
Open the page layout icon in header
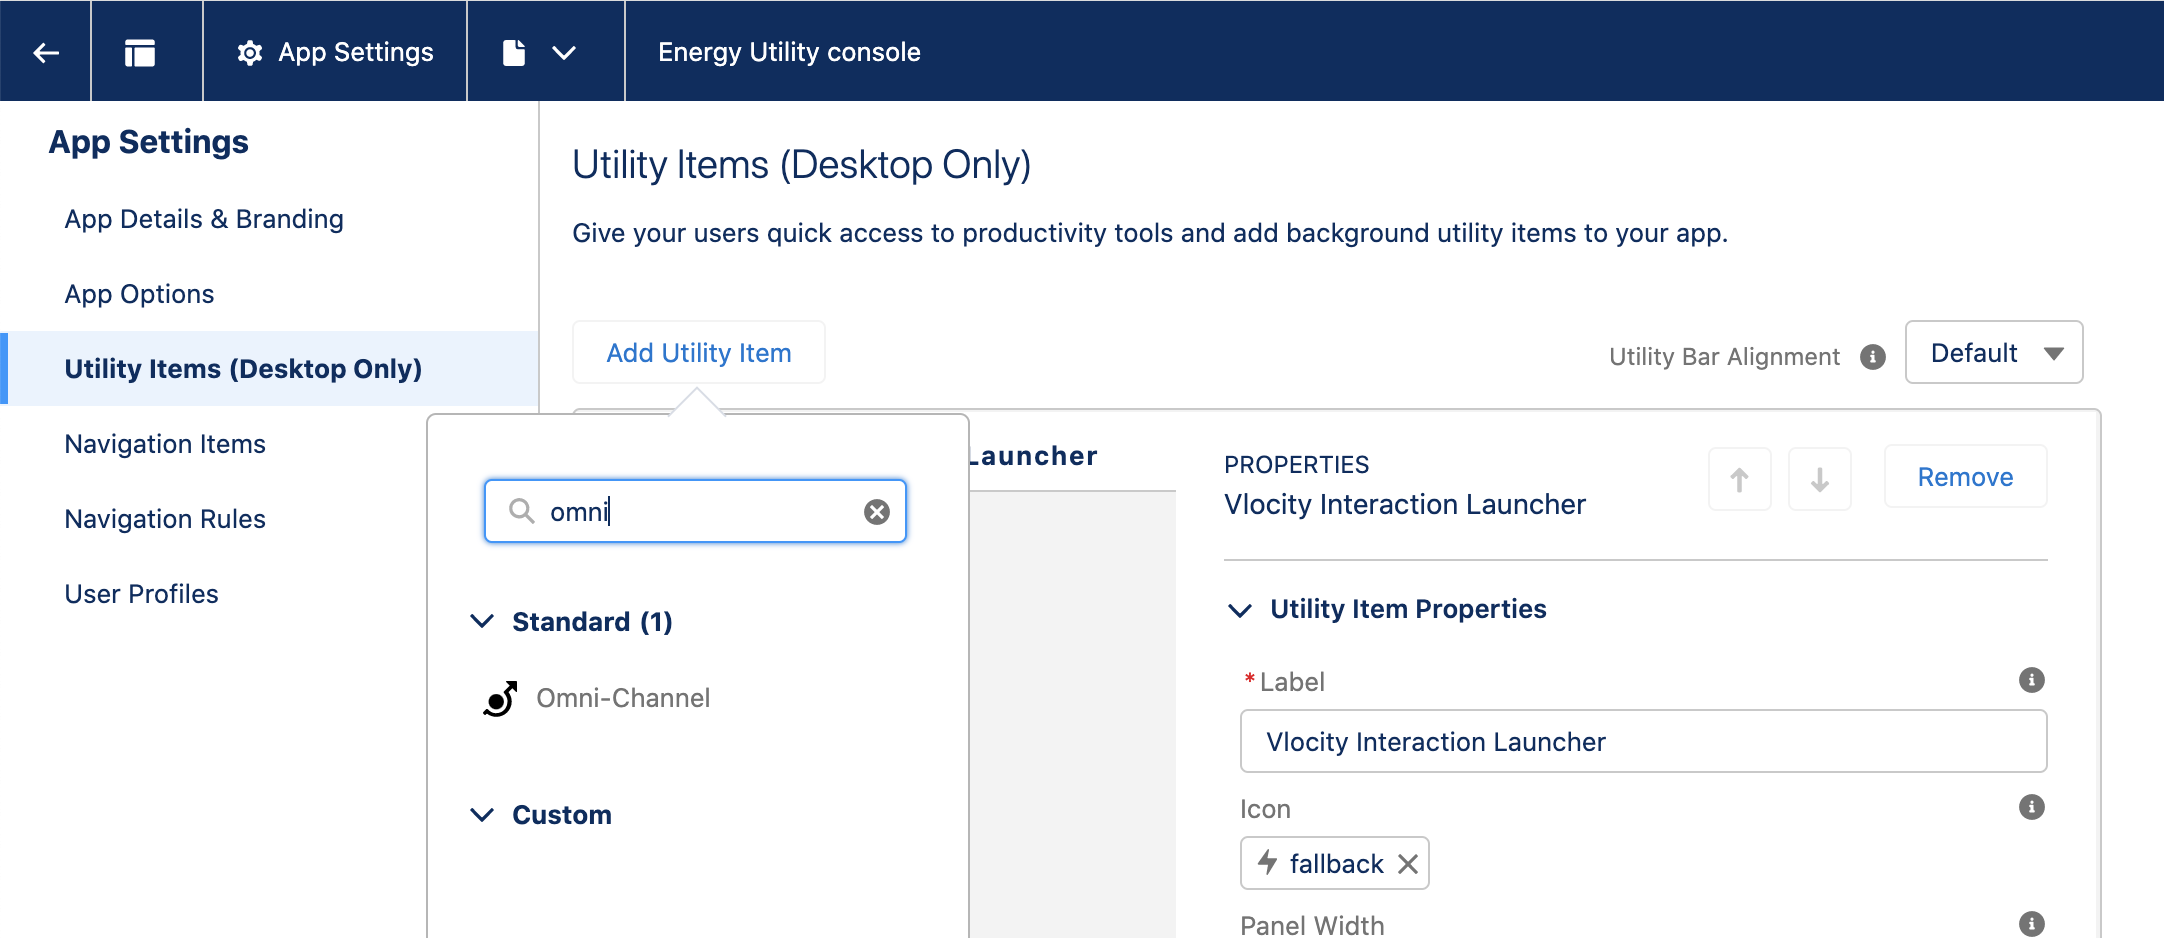point(140,52)
